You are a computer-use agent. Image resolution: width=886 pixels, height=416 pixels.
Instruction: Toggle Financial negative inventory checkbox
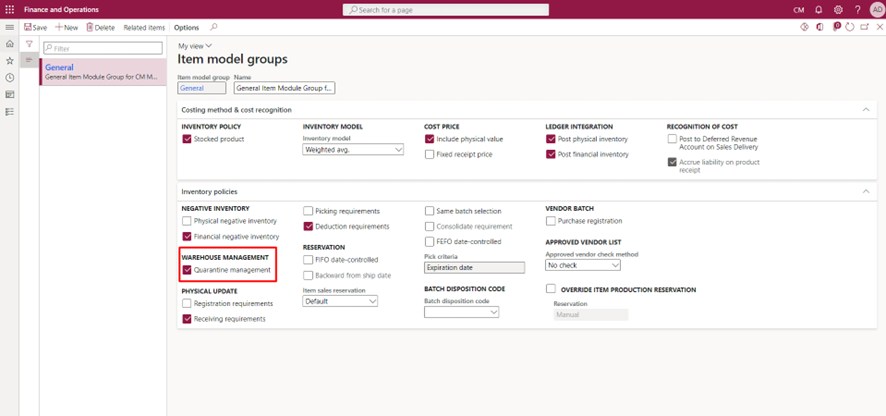click(x=186, y=237)
